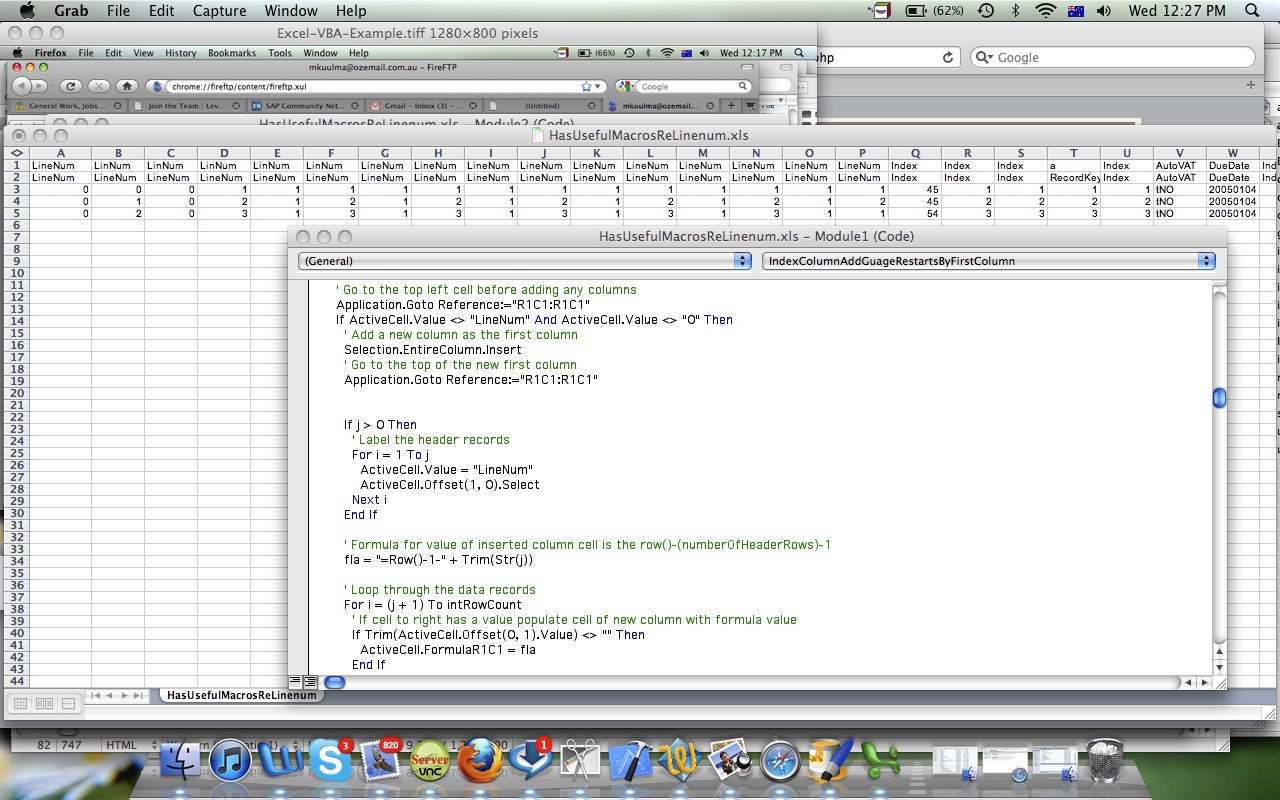This screenshot has width=1280, height=800.
Task: Toggle Full Module View in code window
Action: pos(311,682)
